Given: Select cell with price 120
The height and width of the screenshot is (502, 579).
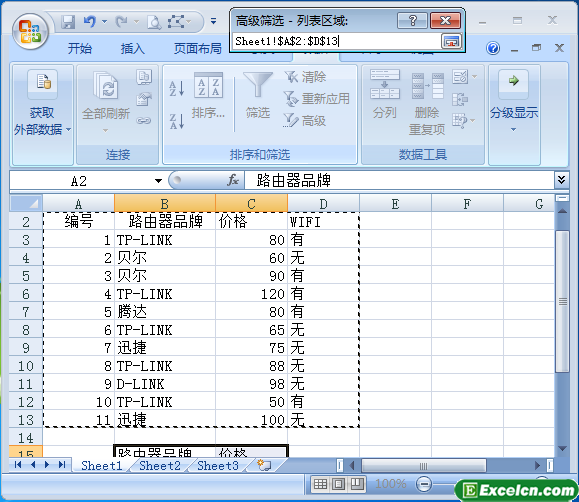Looking at the screenshot, I should (x=251, y=294).
